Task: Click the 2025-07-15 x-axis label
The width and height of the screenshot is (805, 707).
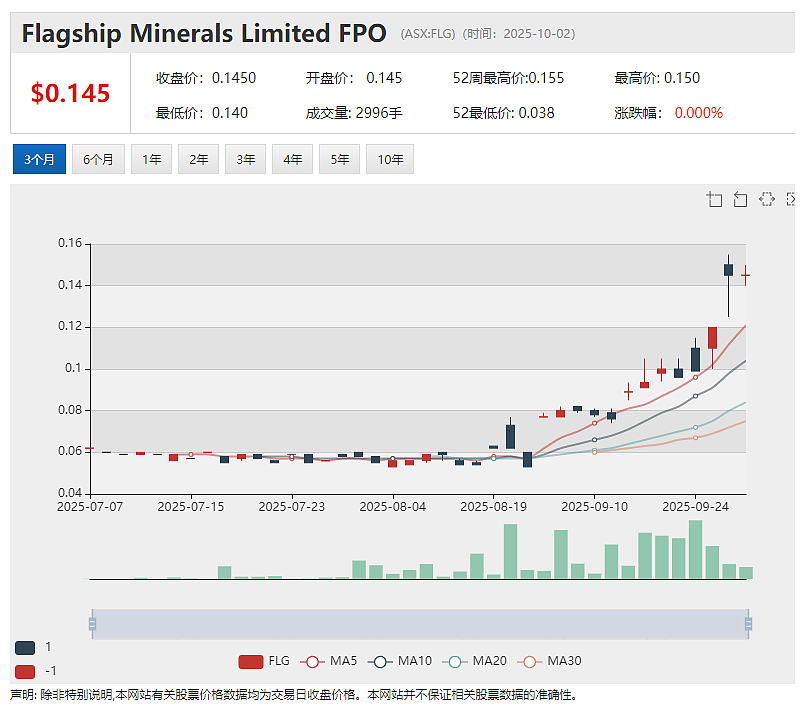Action: pyautogui.click(x=191, y=507)
